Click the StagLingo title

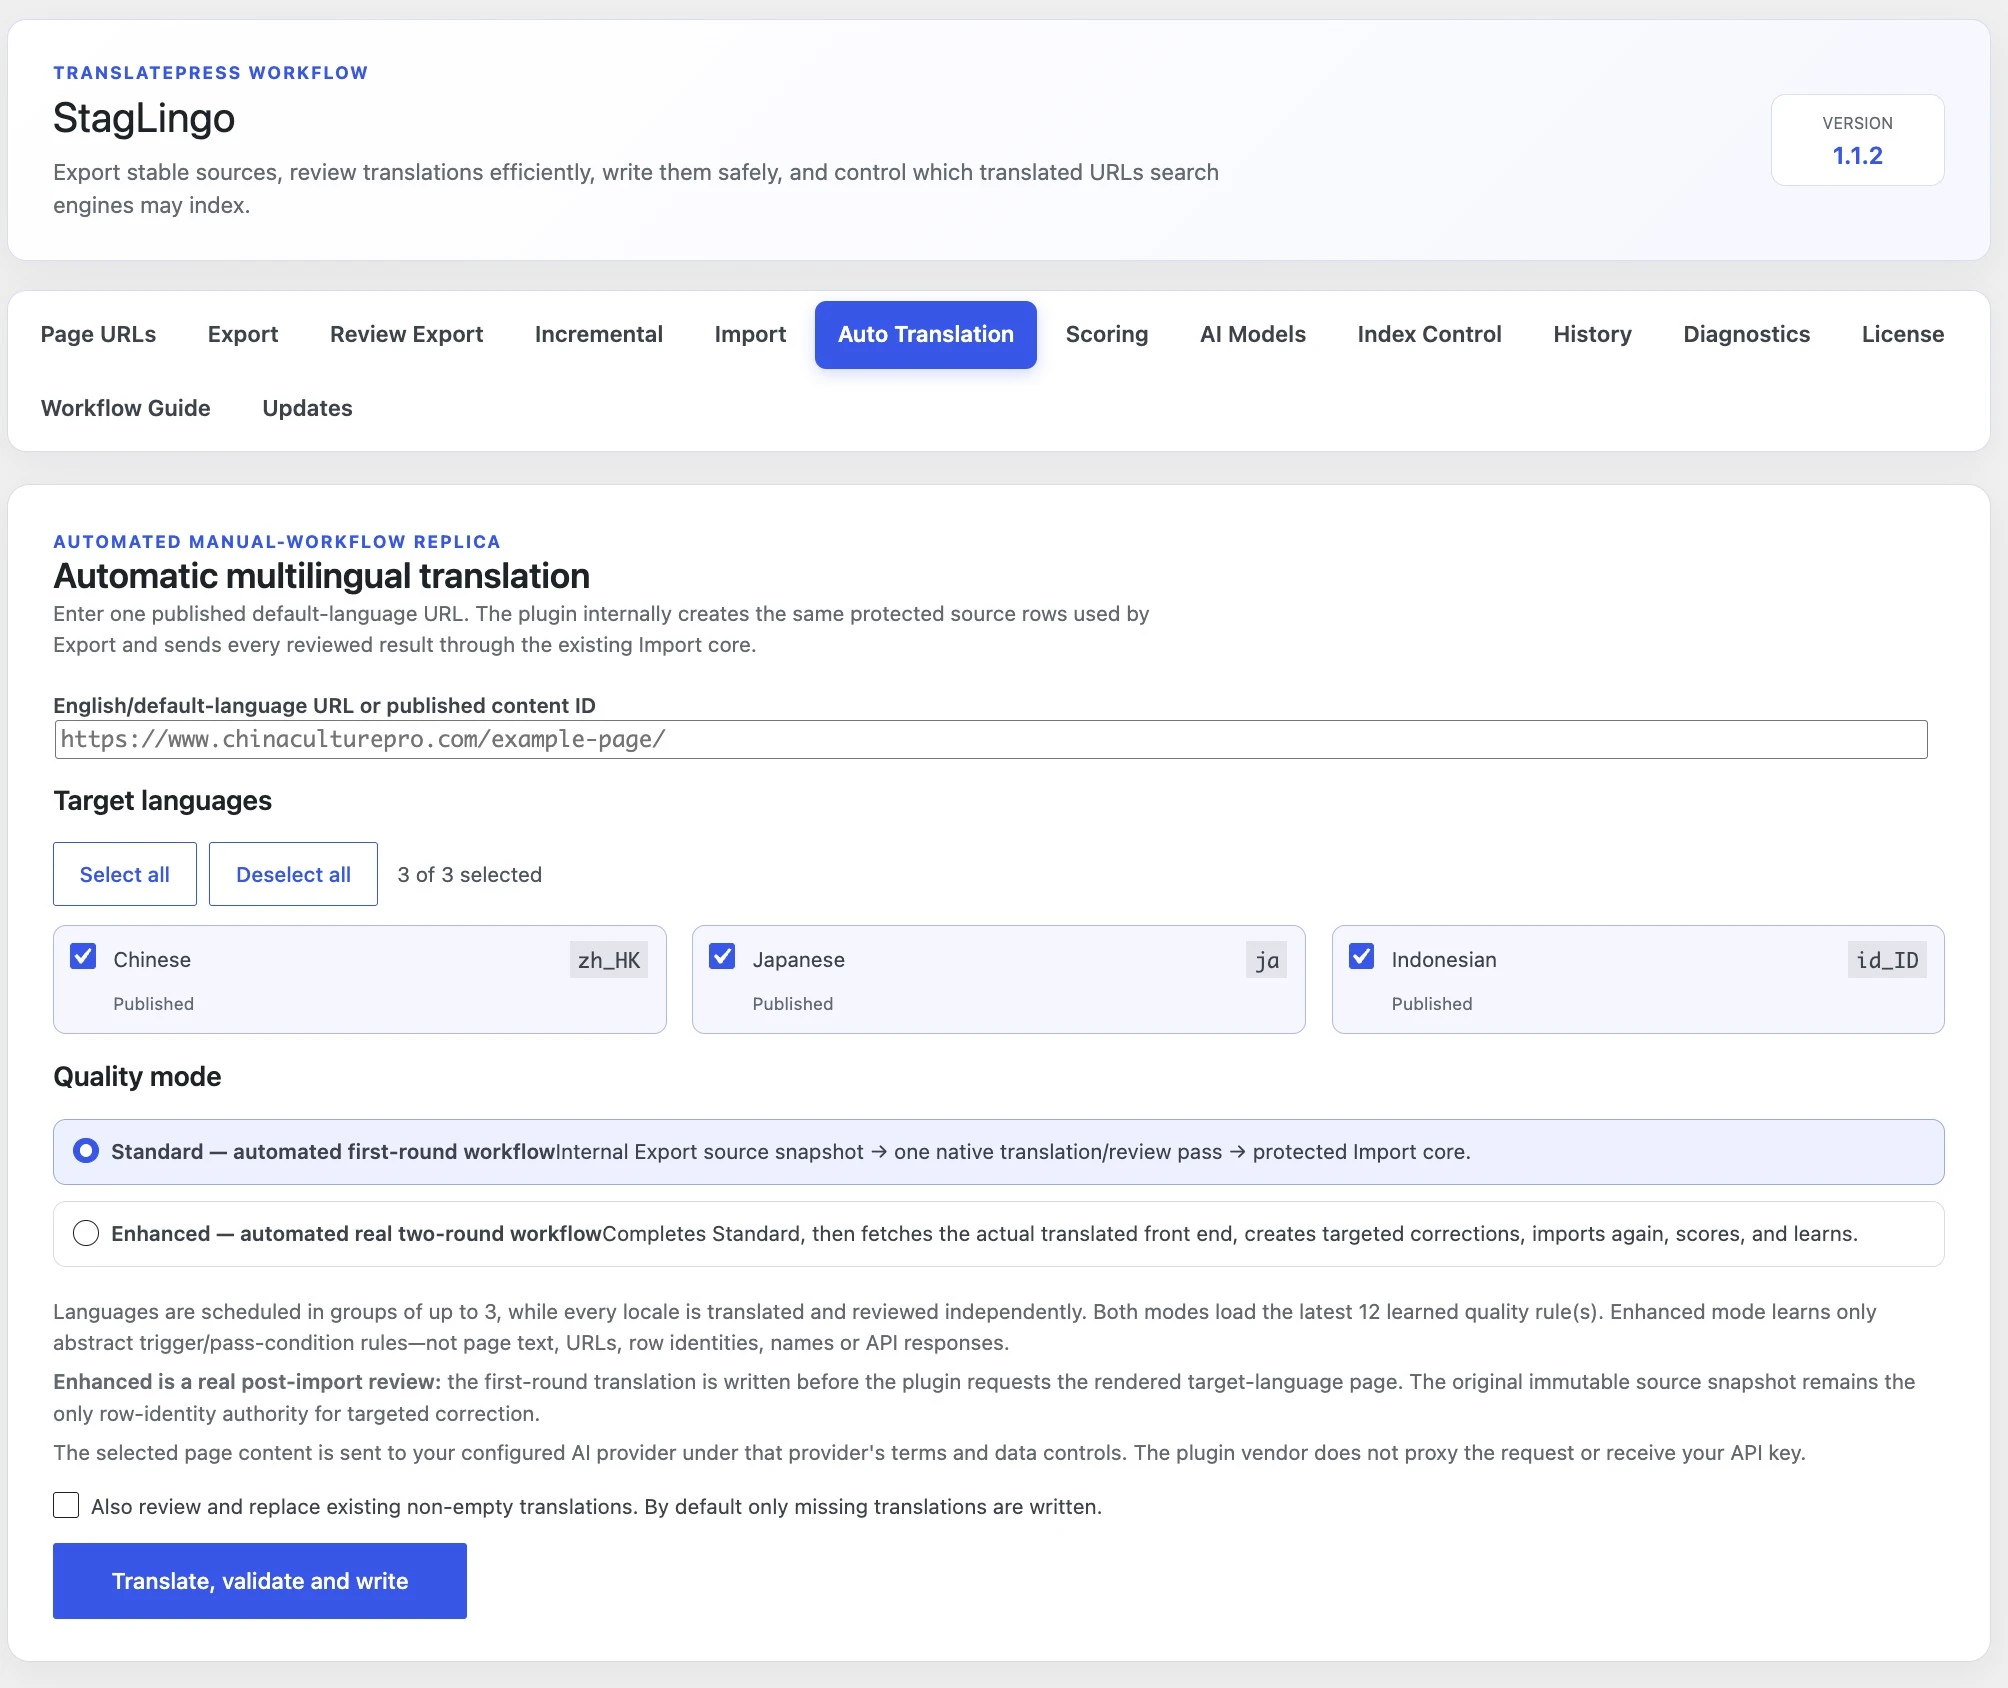click(144, 118)
